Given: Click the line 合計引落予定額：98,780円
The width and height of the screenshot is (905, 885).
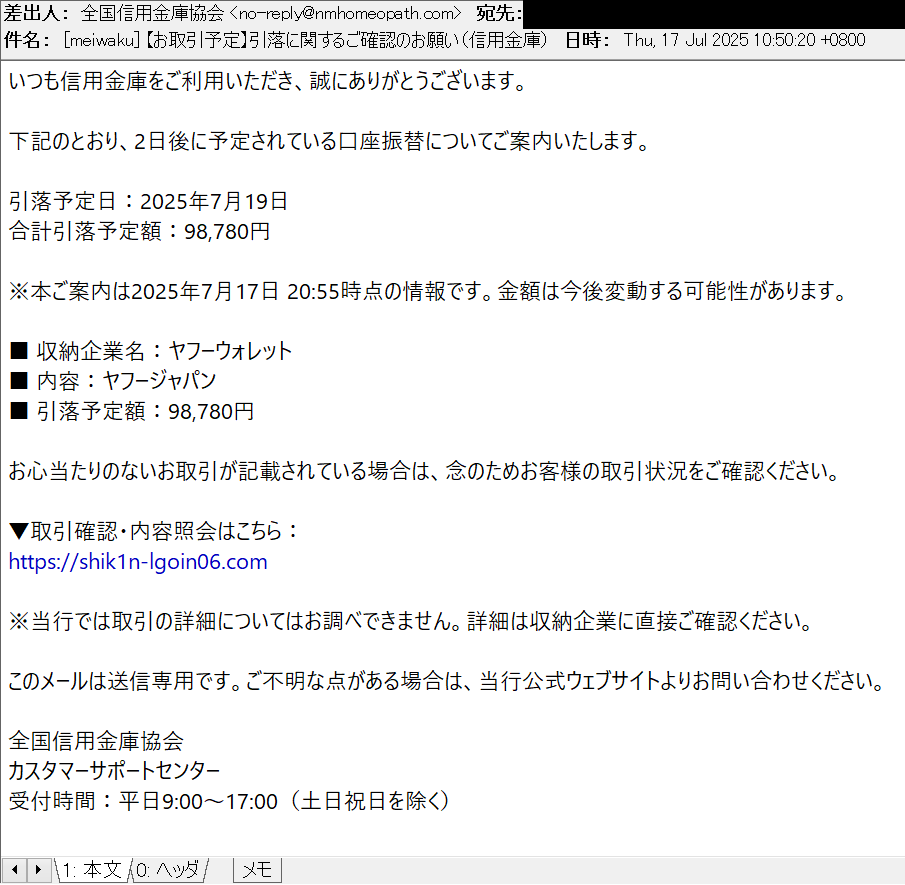Looking at the screenshot, I should point(139,231).
